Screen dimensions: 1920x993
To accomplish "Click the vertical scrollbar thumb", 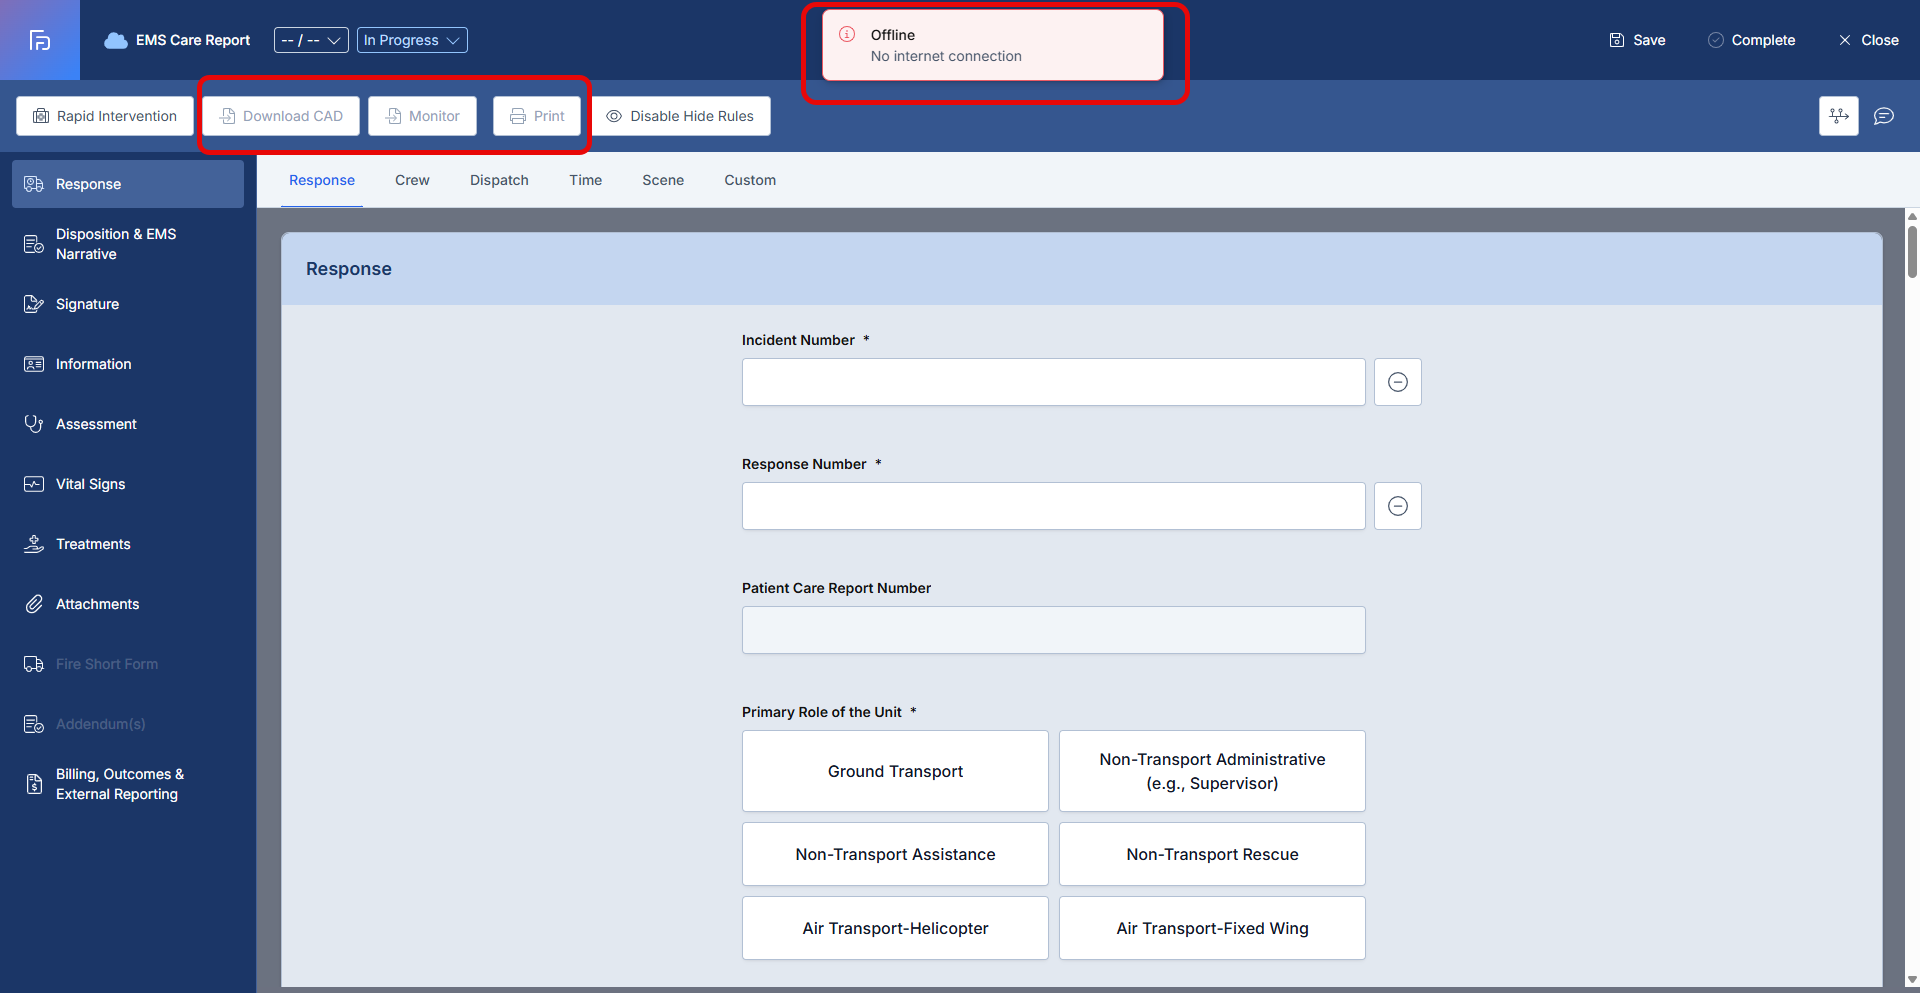I will [x=1912, y=251].
